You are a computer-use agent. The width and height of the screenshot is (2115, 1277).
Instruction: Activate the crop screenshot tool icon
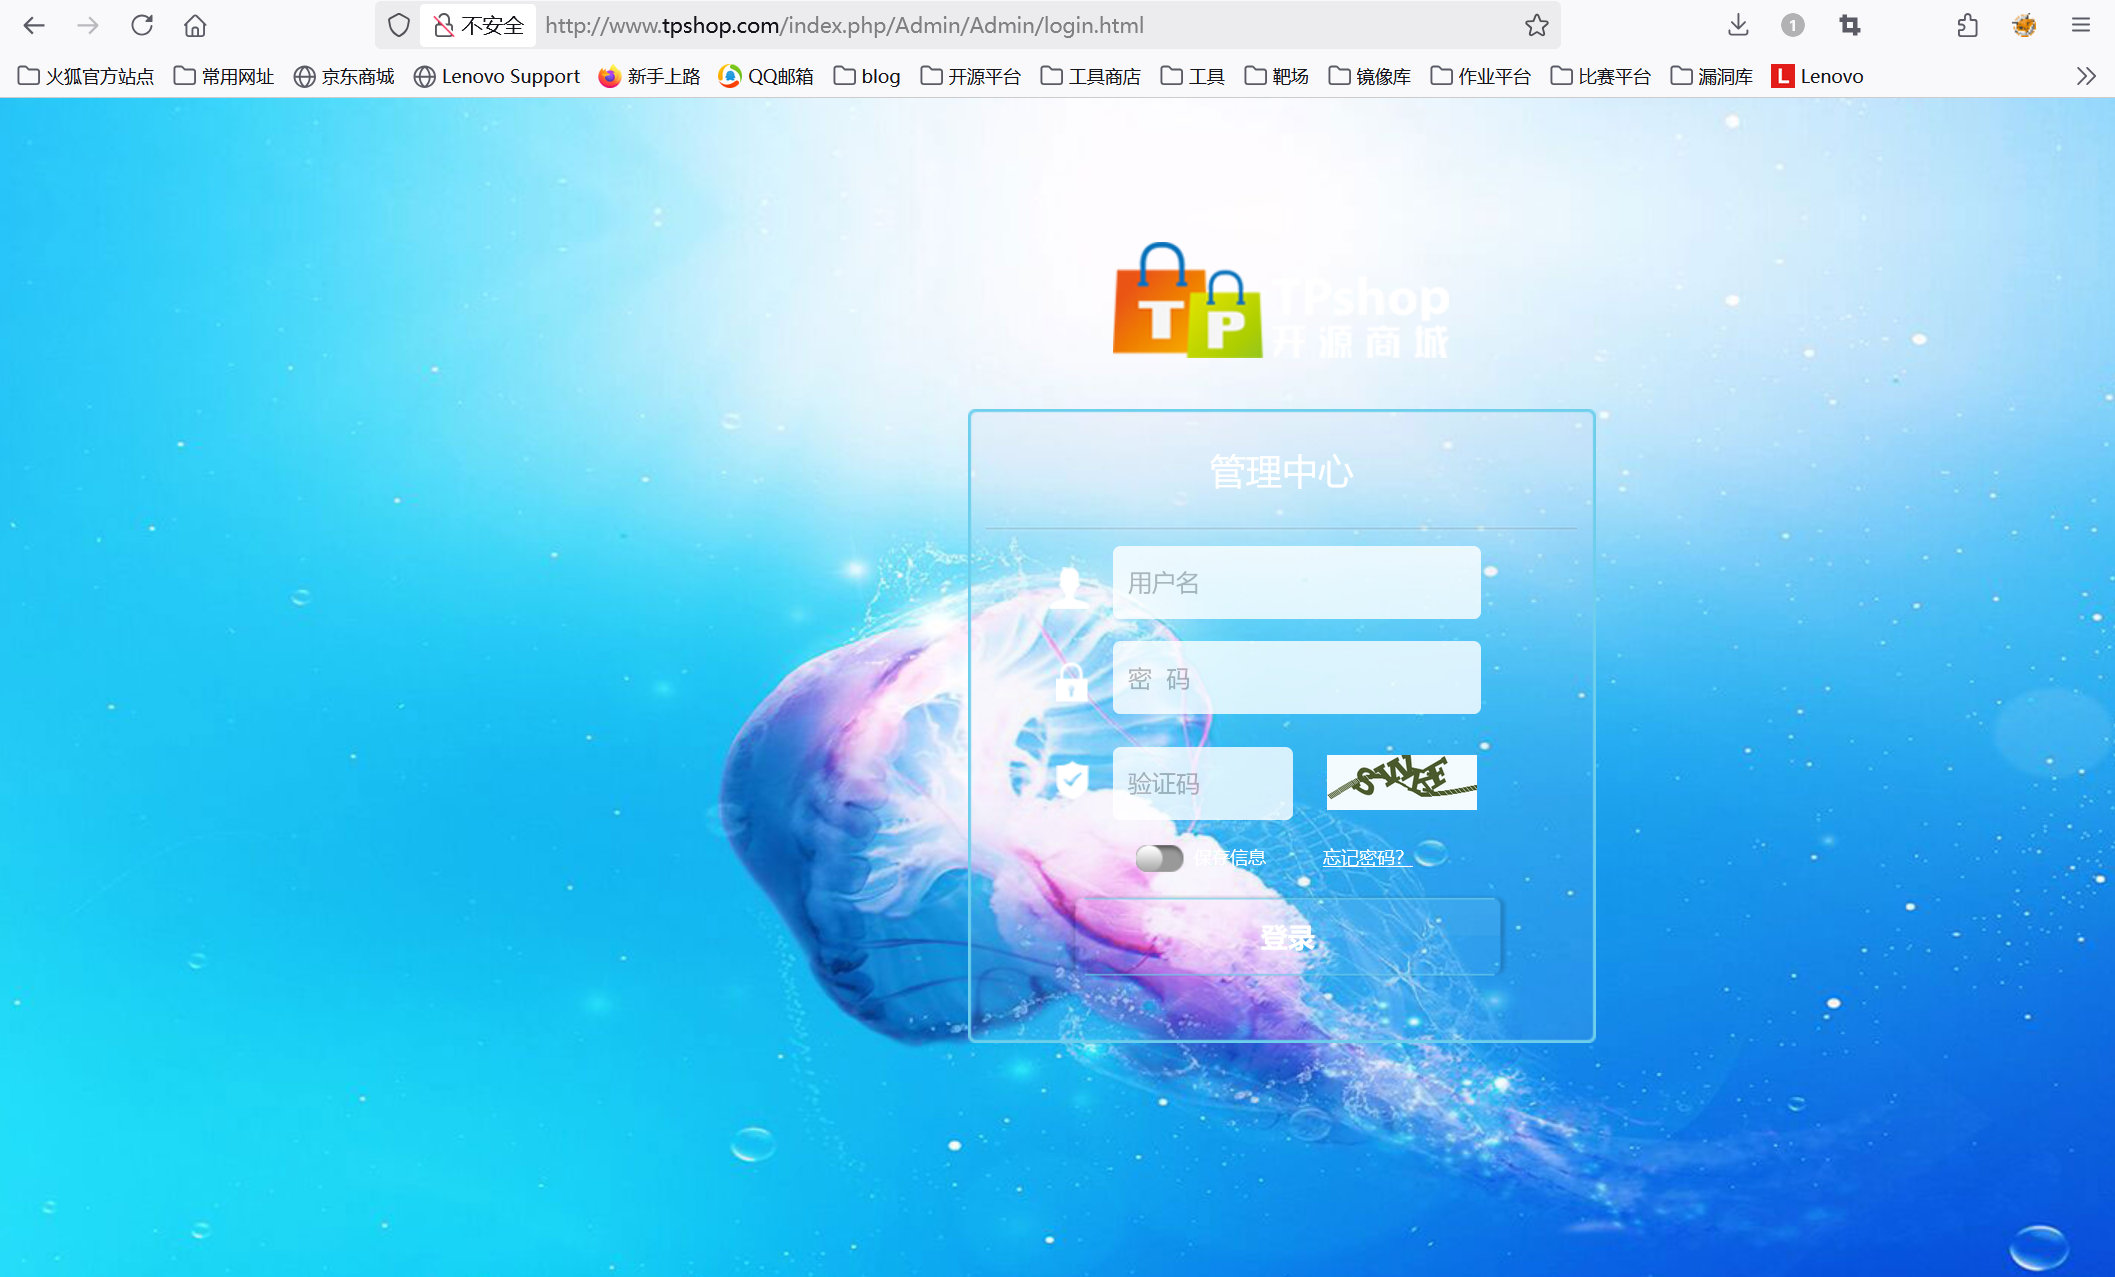(1850, 25)
